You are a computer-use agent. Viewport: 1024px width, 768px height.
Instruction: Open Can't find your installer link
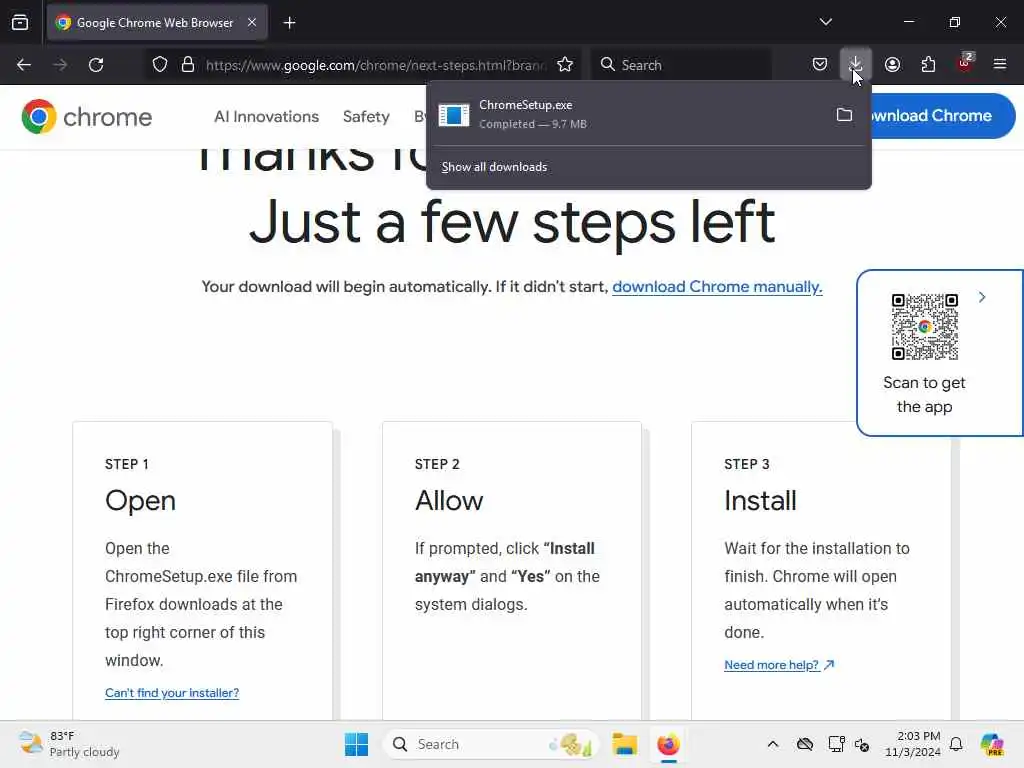tap(172, 693)
